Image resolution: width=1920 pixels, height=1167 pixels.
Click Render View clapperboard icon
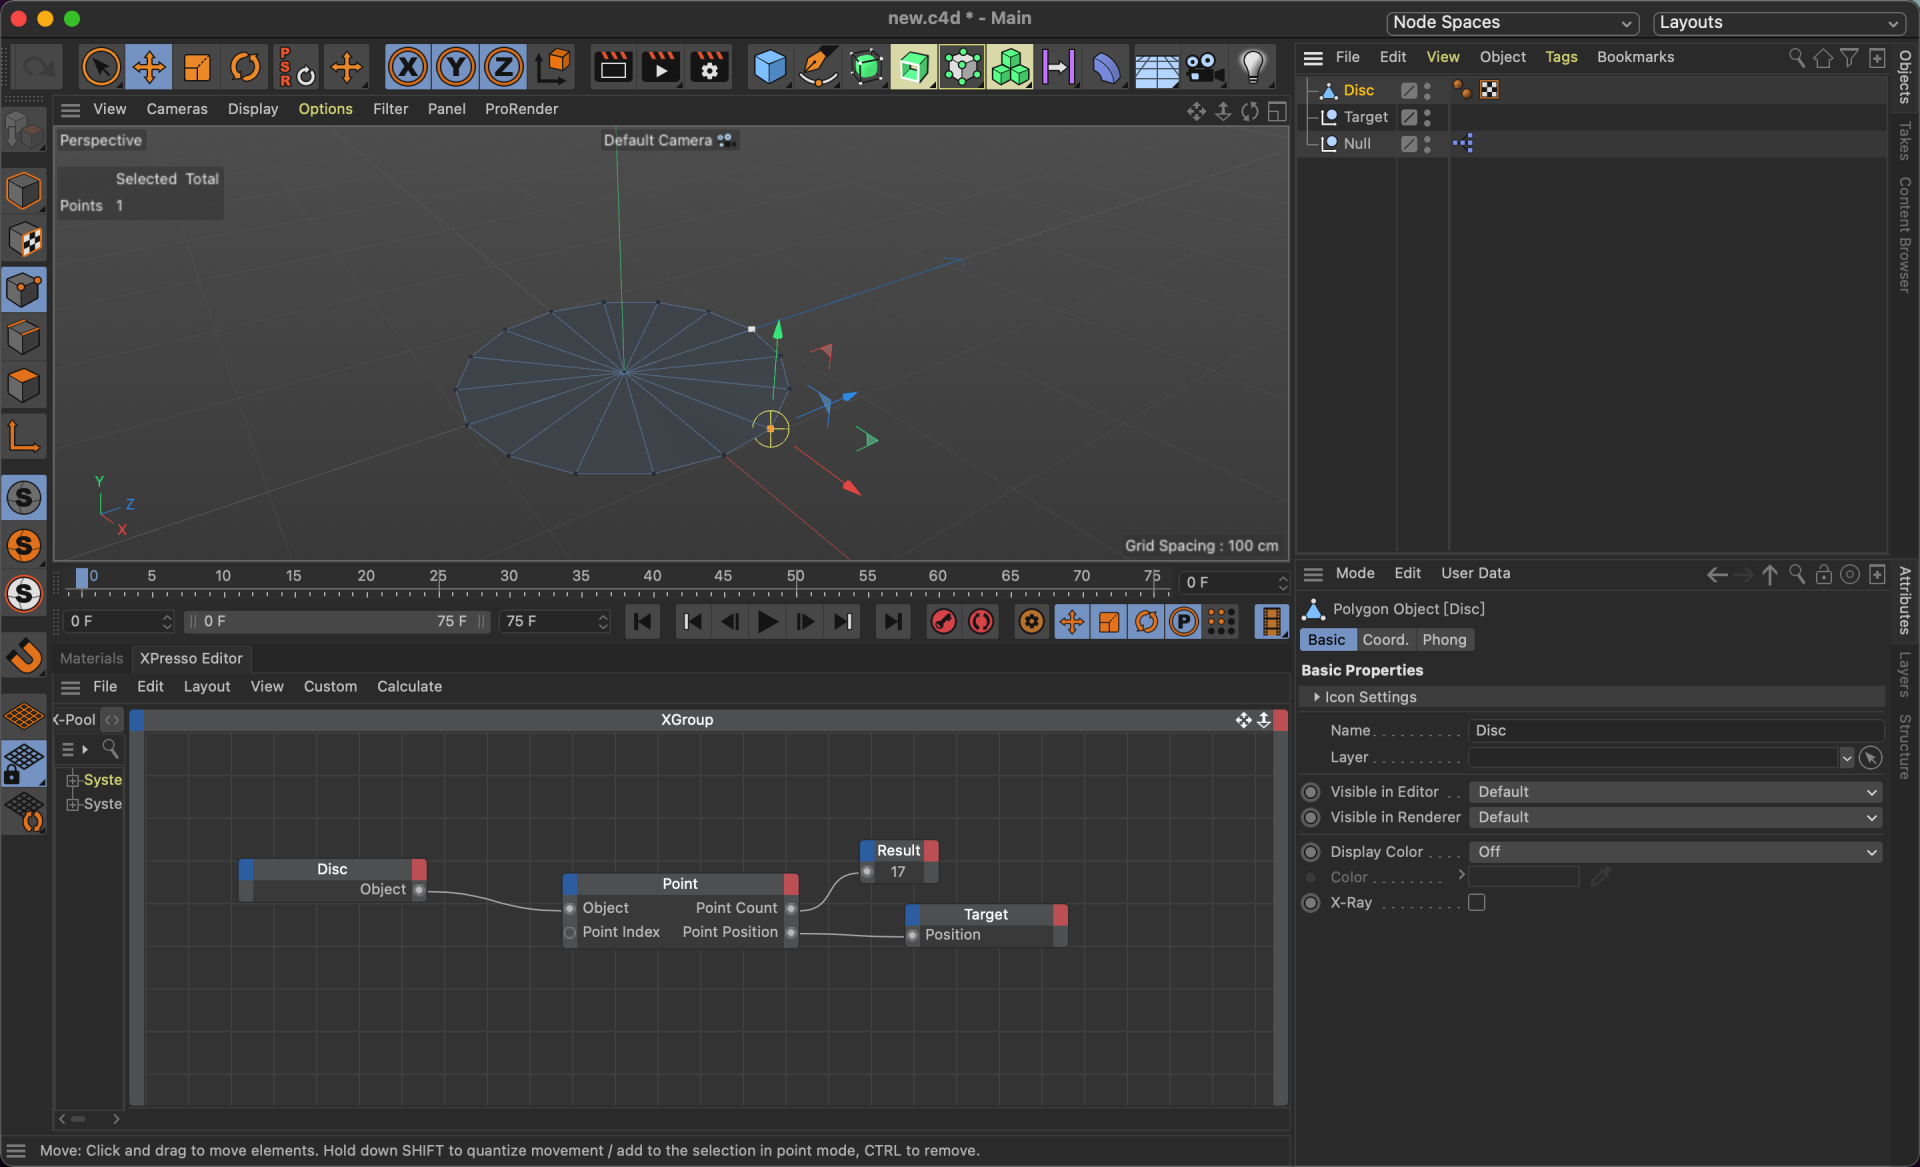[x=612, y=67]
